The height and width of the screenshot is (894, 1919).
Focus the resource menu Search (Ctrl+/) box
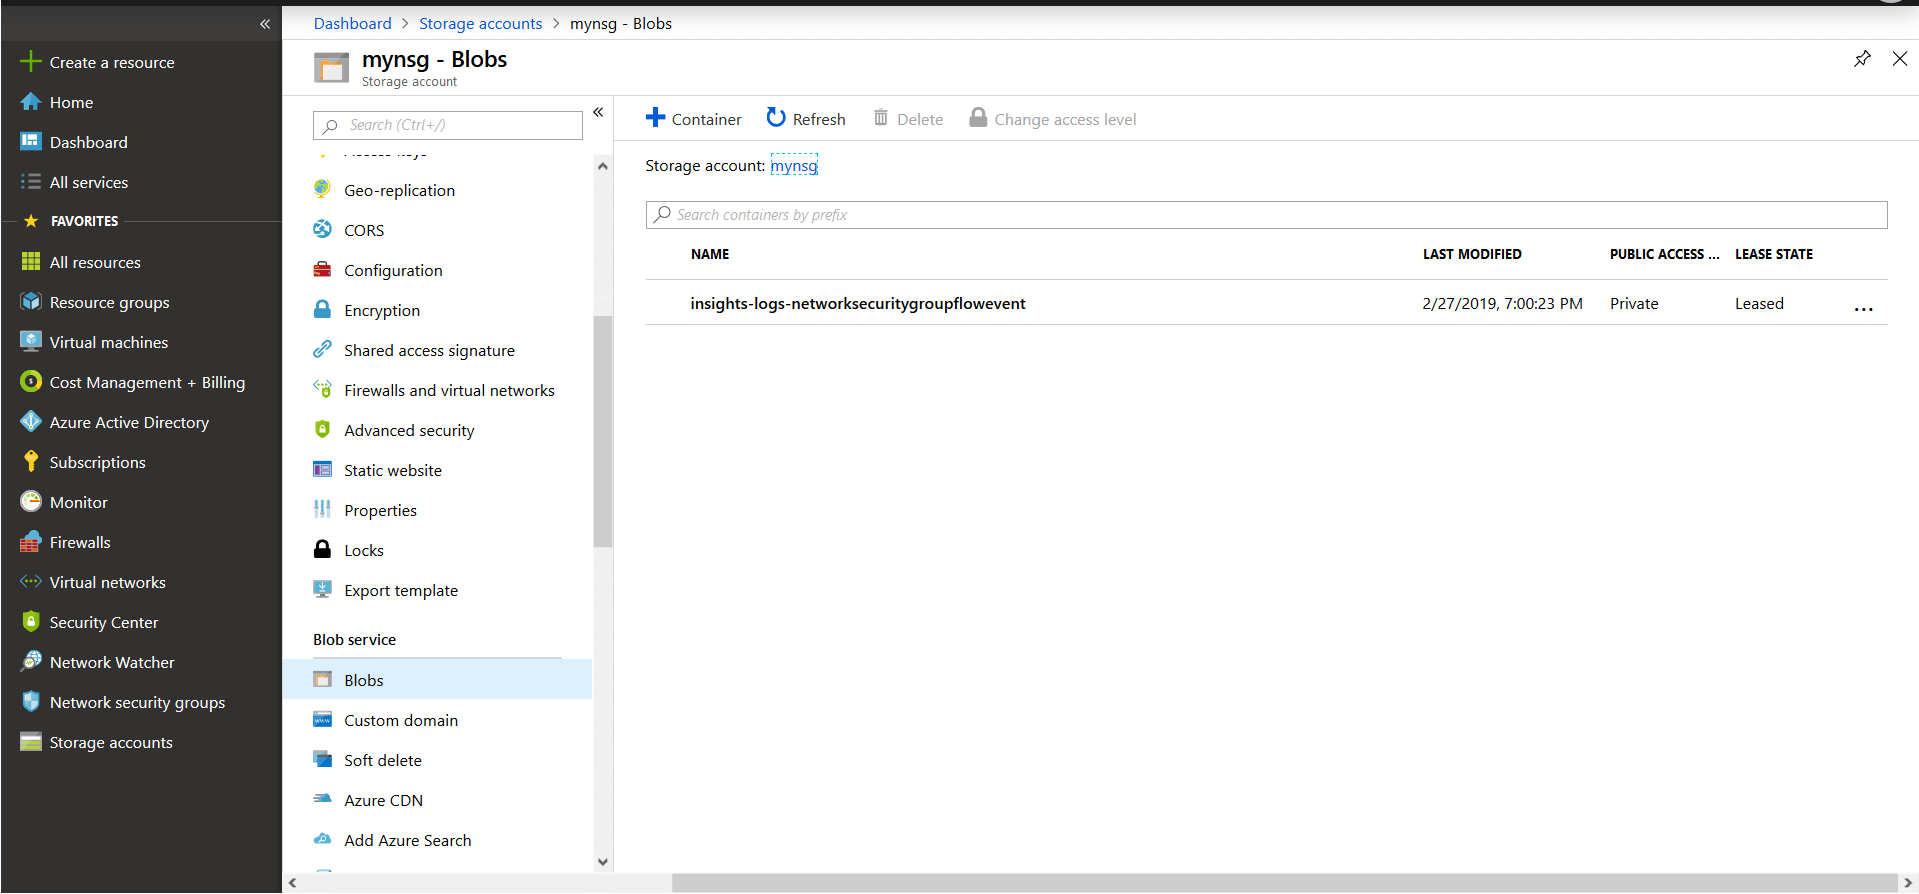[x=448, y=125]
